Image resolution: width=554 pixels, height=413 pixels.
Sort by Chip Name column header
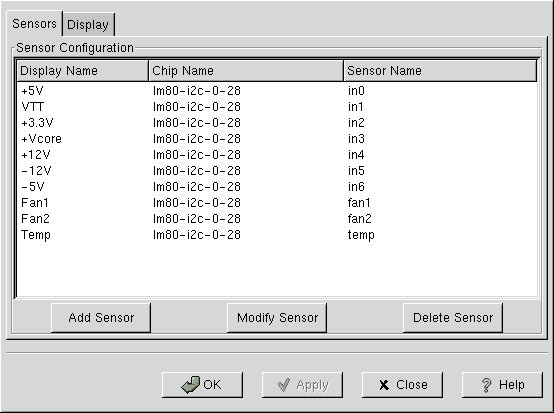[x=246, y=71]
